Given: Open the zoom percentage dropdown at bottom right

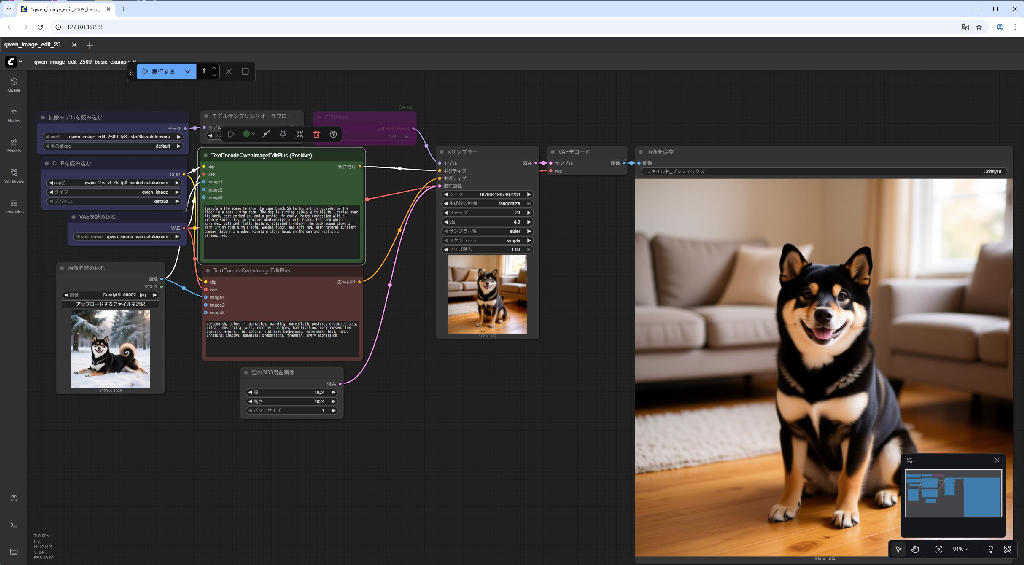Looking at the screenshot, I should (x=961, y=549).
